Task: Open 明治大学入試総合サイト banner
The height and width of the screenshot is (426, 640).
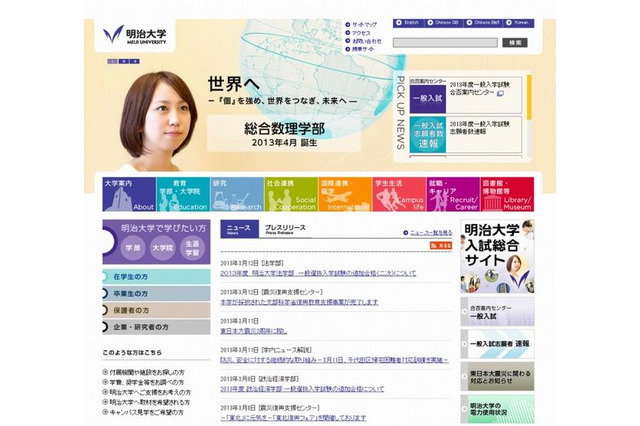Action: [x=497, y=256]
